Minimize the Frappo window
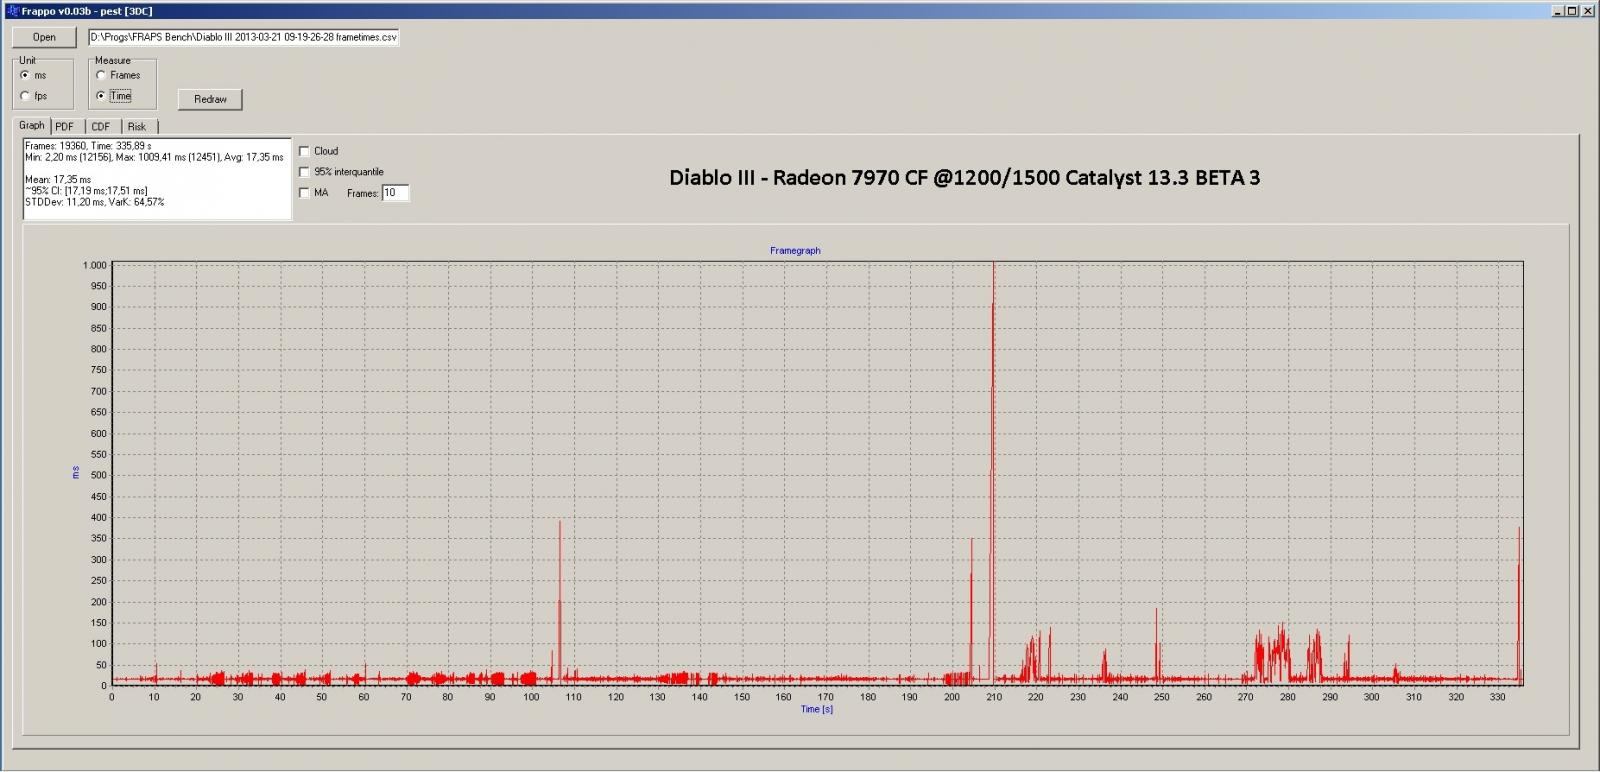This screenshot has width=1600, height=772. [x=1558, y=11]
